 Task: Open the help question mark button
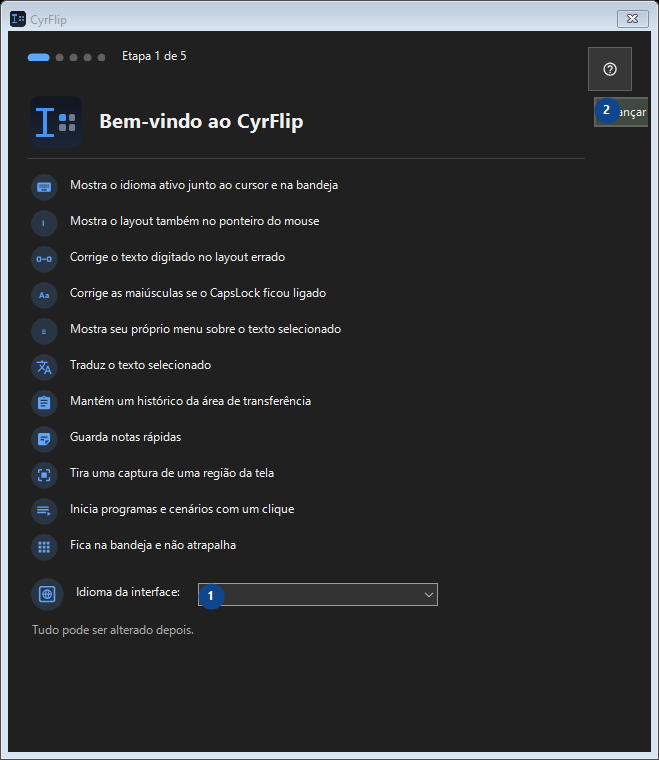point(610,69)
